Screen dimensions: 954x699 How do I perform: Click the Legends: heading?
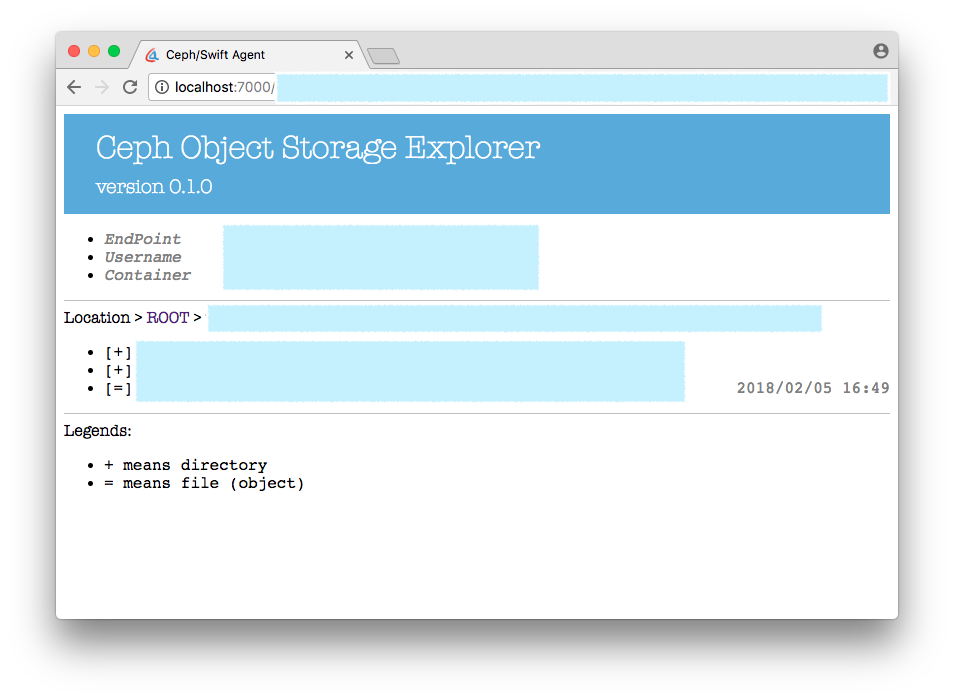pos(97,431)
